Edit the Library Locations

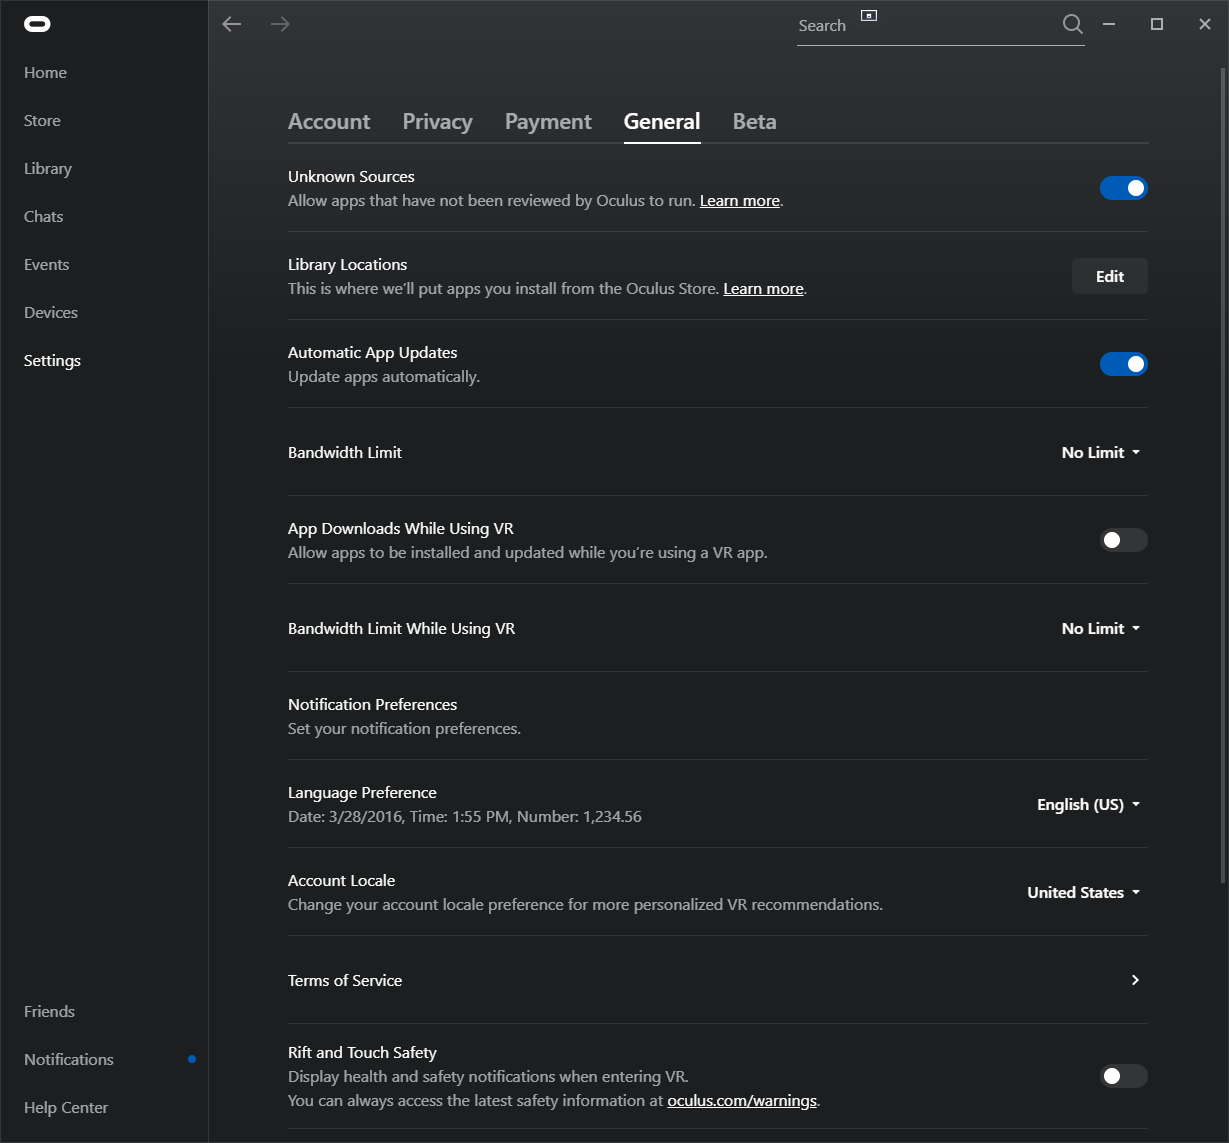(x=1109, y=275)
